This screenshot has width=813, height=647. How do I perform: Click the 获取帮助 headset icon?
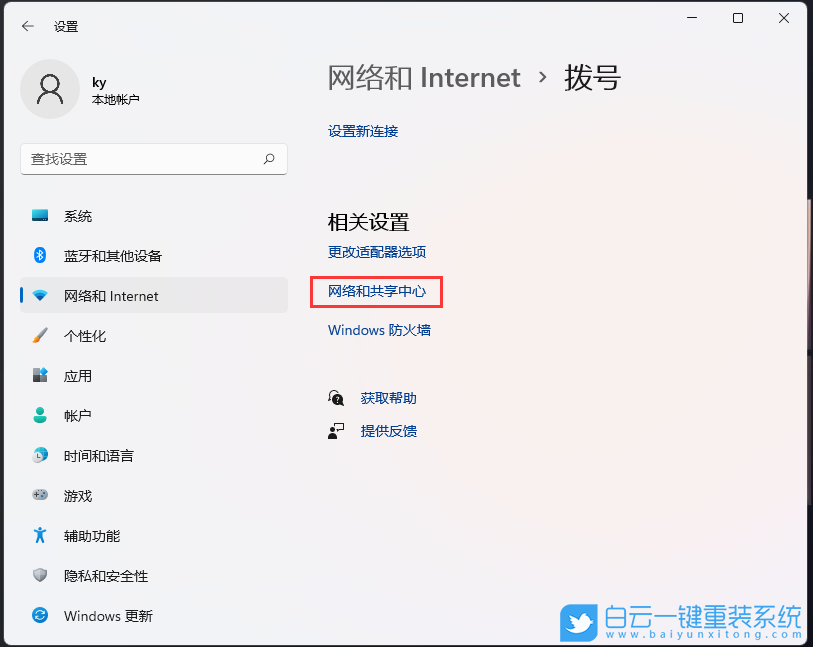(x=337, y=396)
